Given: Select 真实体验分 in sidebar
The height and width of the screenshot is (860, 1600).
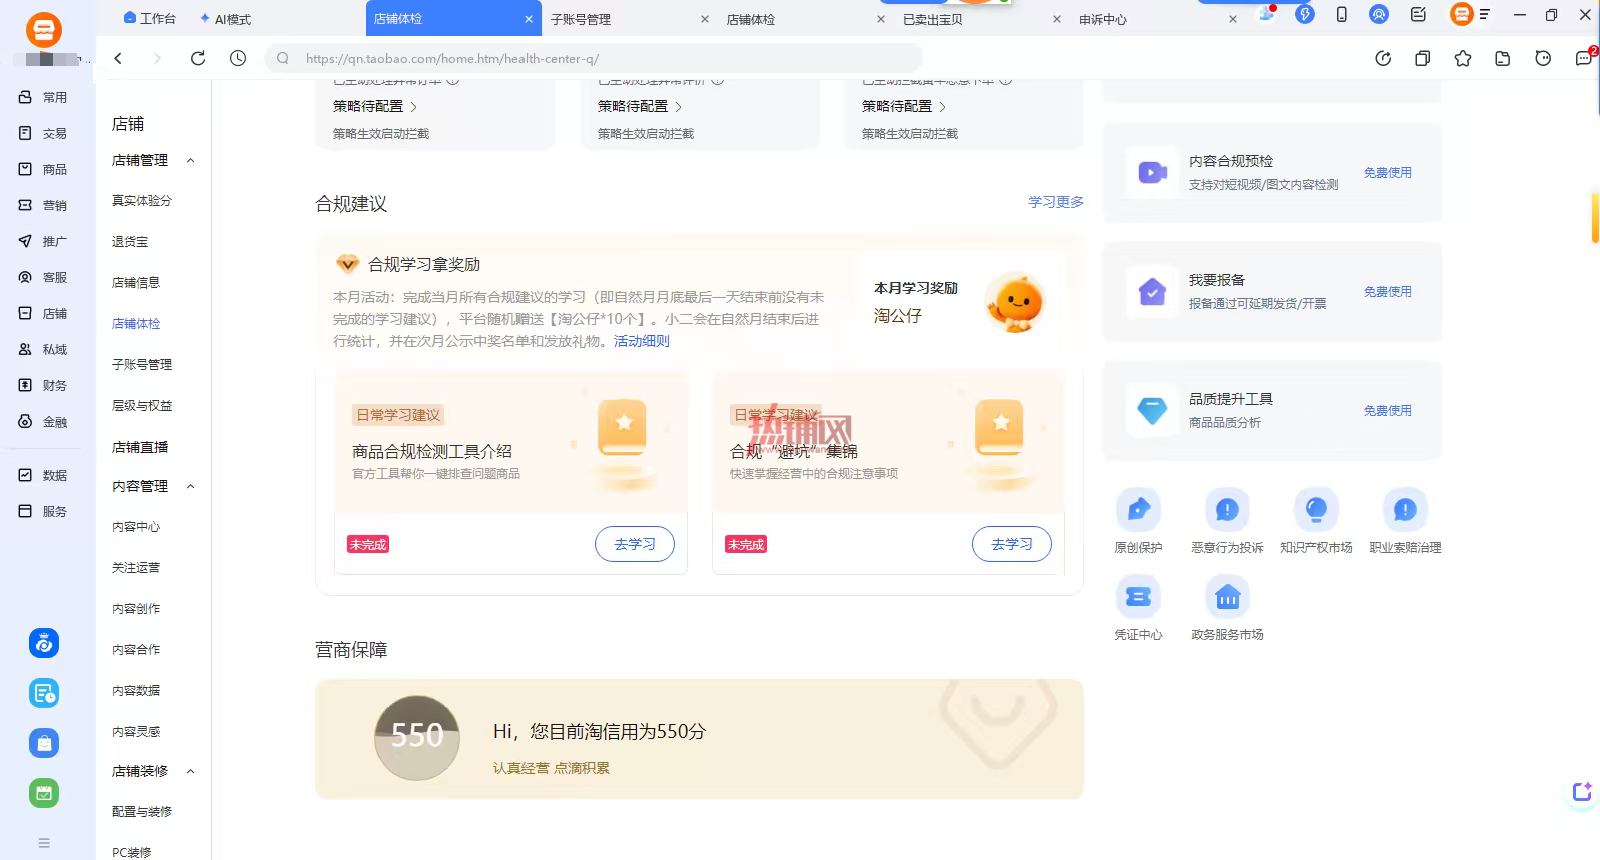Looking at the screenshot, I should pos(142,201).
